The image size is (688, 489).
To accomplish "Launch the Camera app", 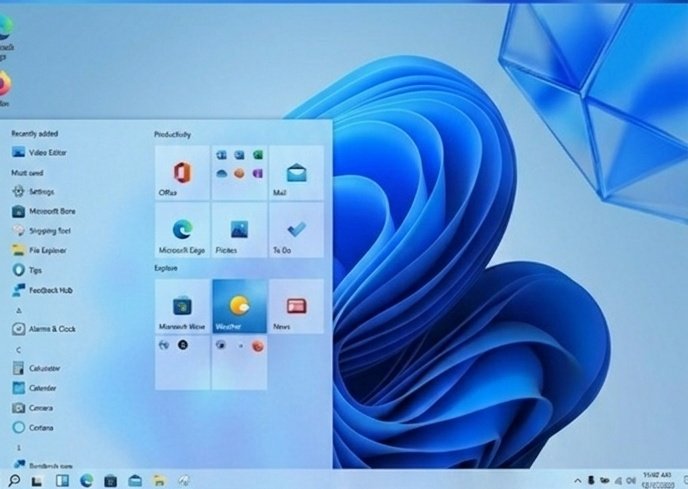I will [x=32, y=408].
